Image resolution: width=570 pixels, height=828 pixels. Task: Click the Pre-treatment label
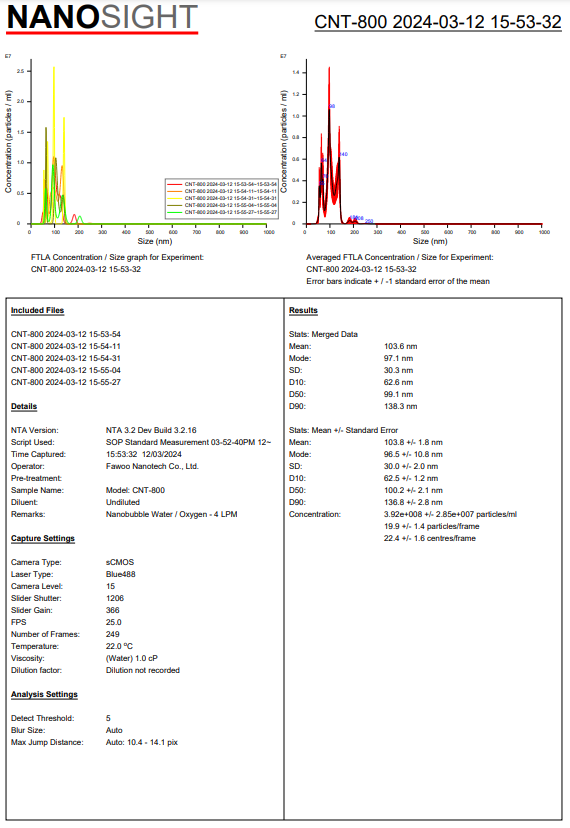(x=36, y=478)
